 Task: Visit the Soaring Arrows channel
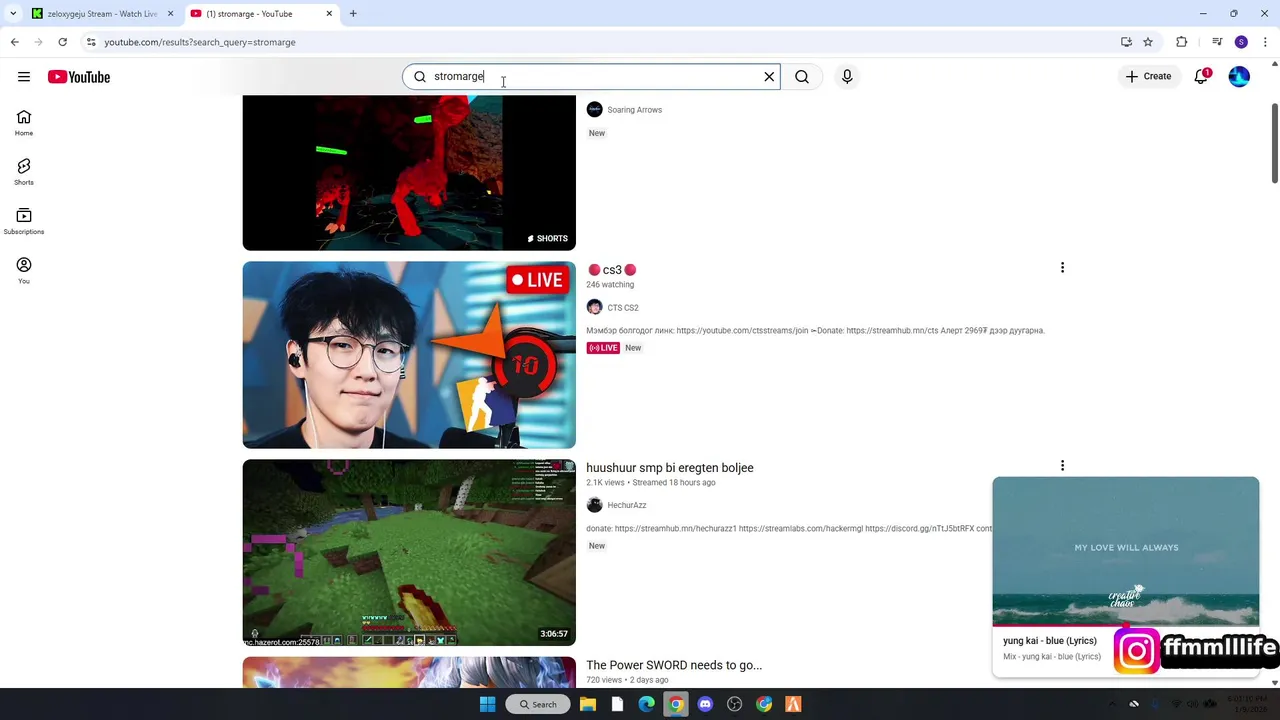tap(634, 110)
